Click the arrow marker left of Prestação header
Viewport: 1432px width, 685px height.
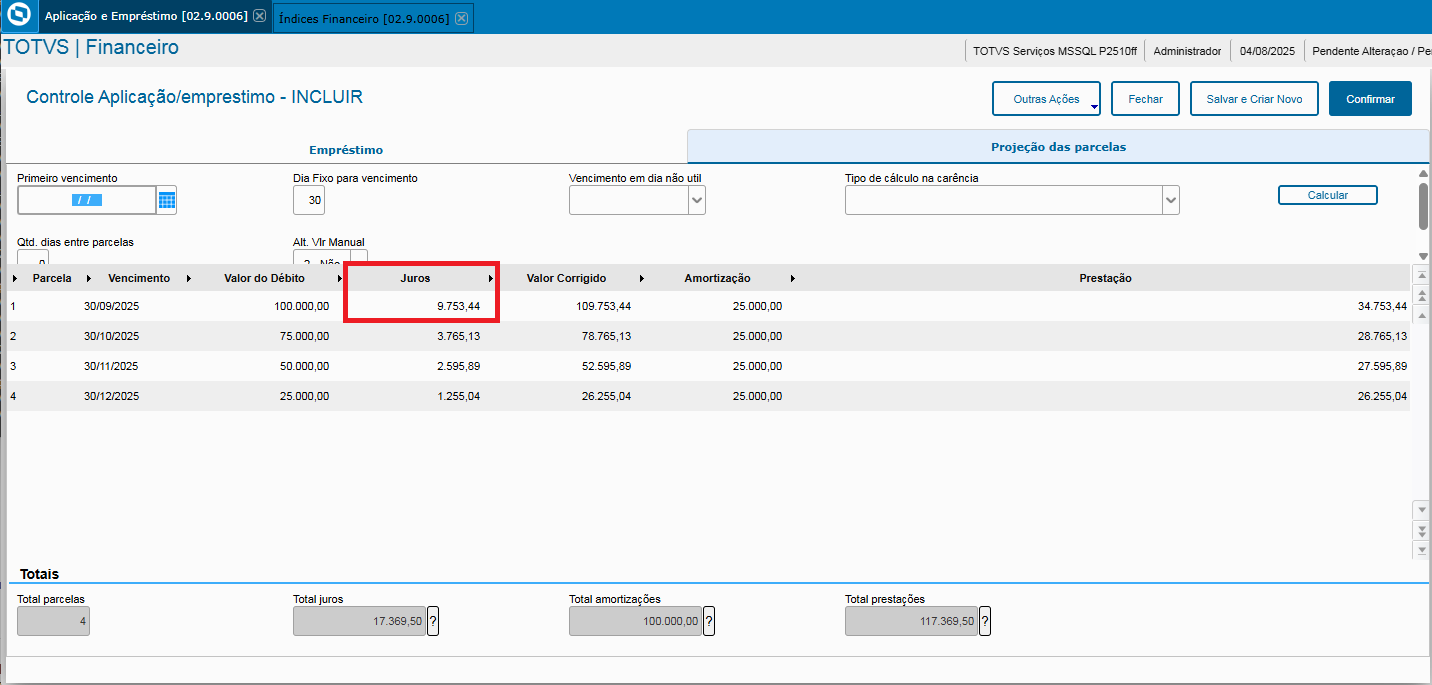coord(793,278)
